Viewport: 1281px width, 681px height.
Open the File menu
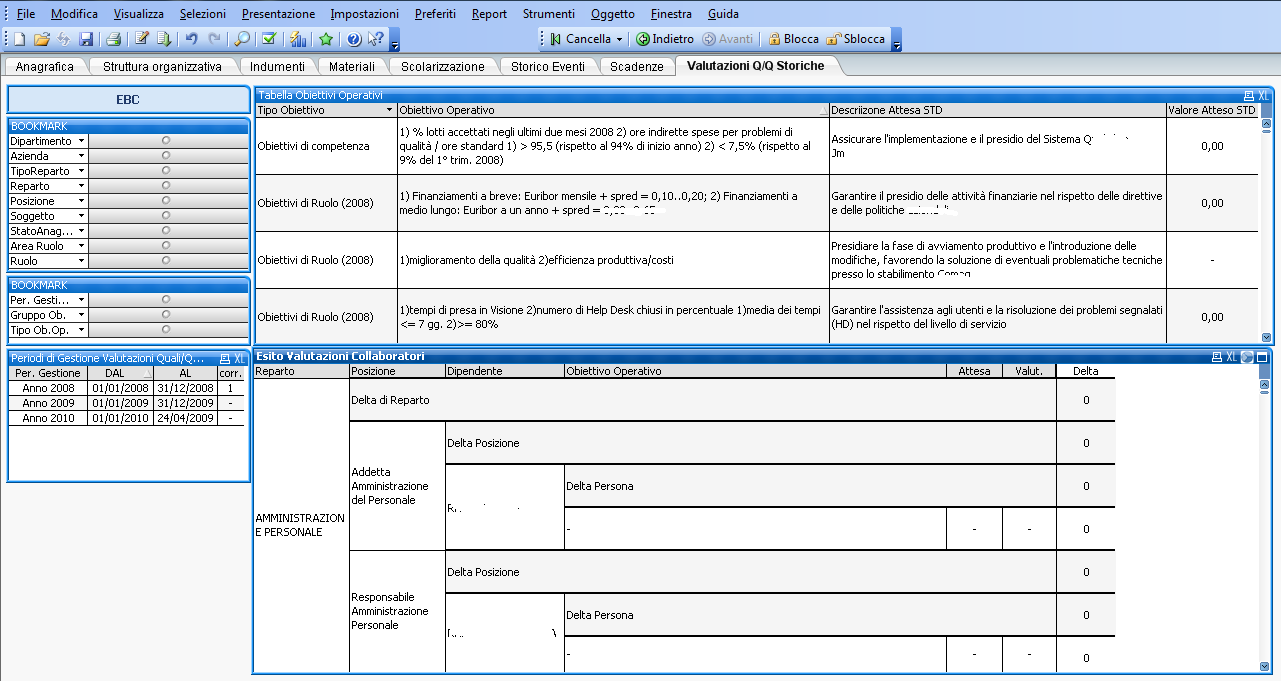[x=26, y=14]
